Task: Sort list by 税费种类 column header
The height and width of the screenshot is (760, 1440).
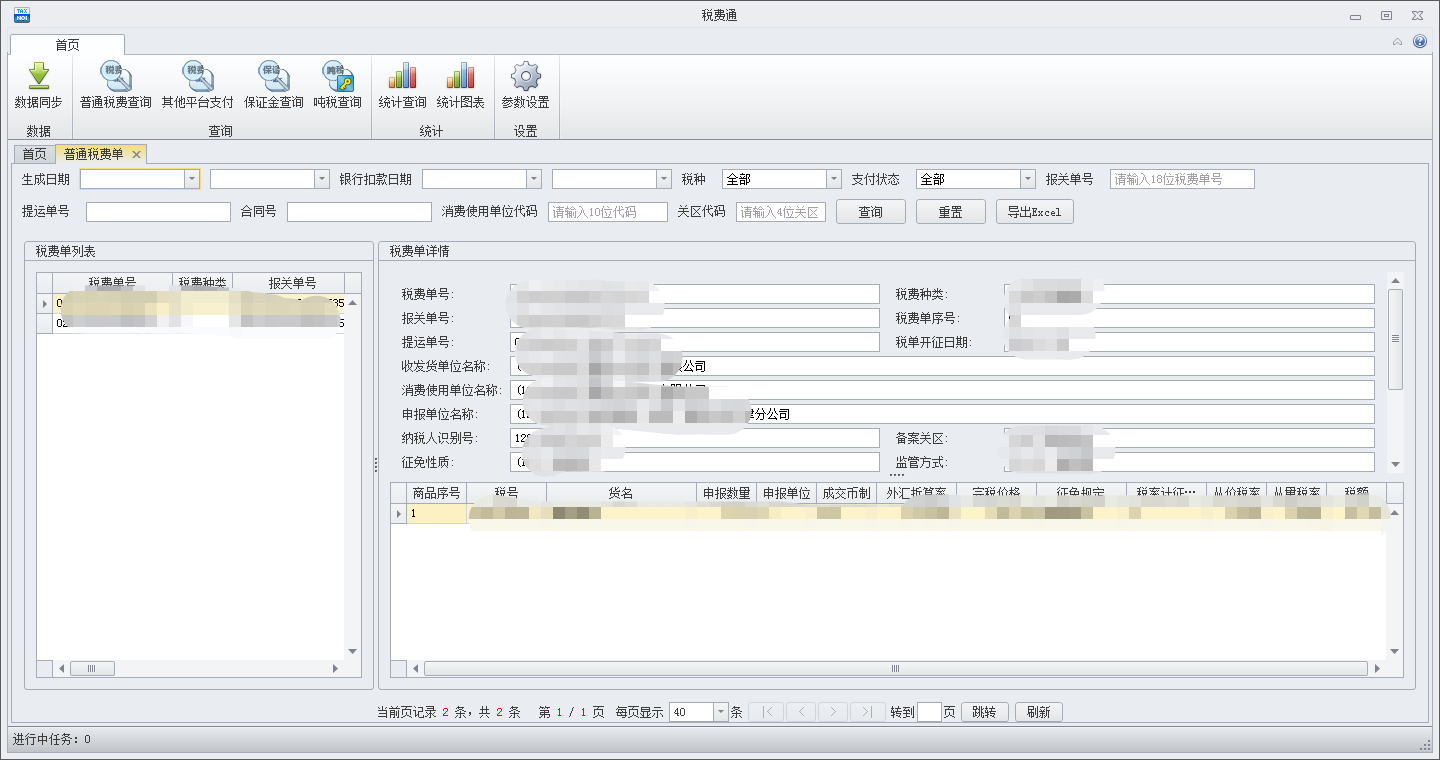Action: click(x=202, y=283)
